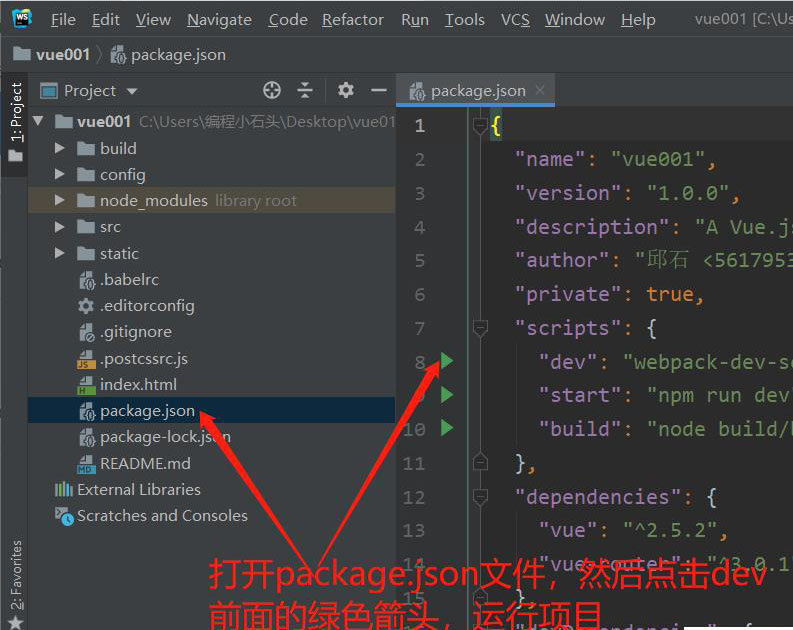Open the Window menu
The width and height of the screenshot is (793, 630).
click(x=575, y=20)
